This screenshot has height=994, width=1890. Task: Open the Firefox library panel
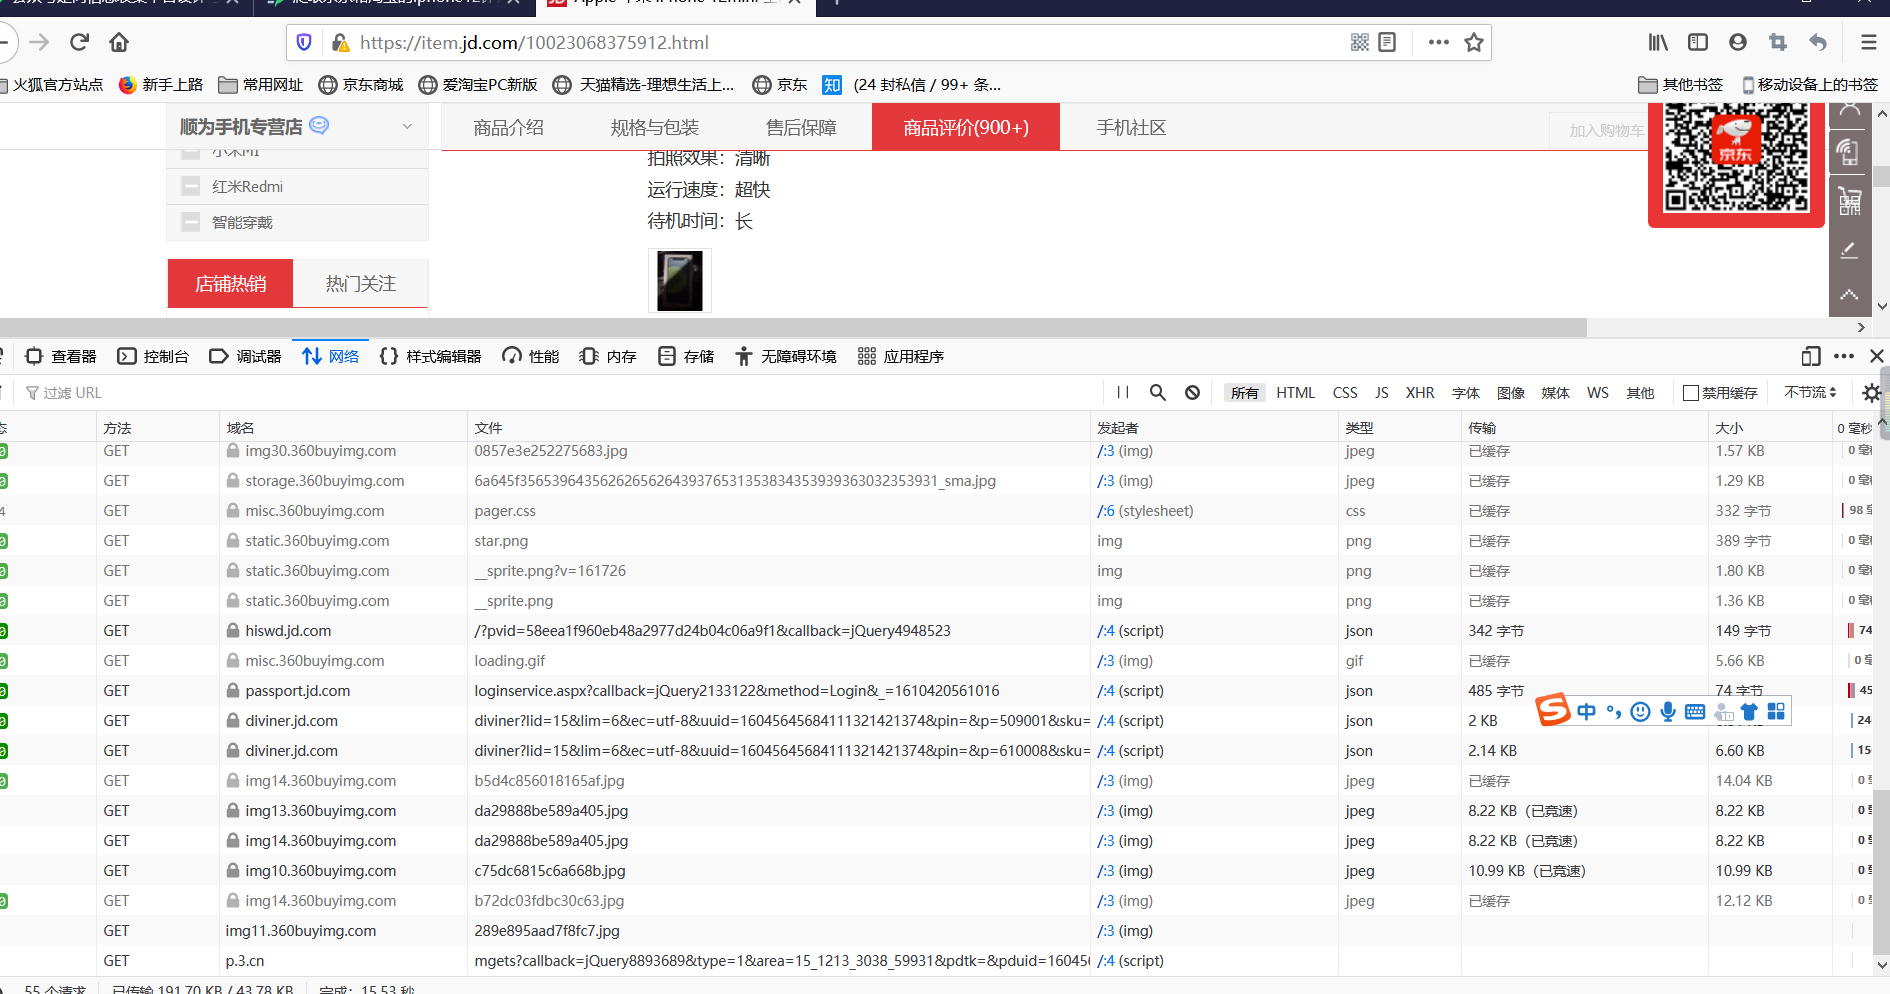point(1658,42)
